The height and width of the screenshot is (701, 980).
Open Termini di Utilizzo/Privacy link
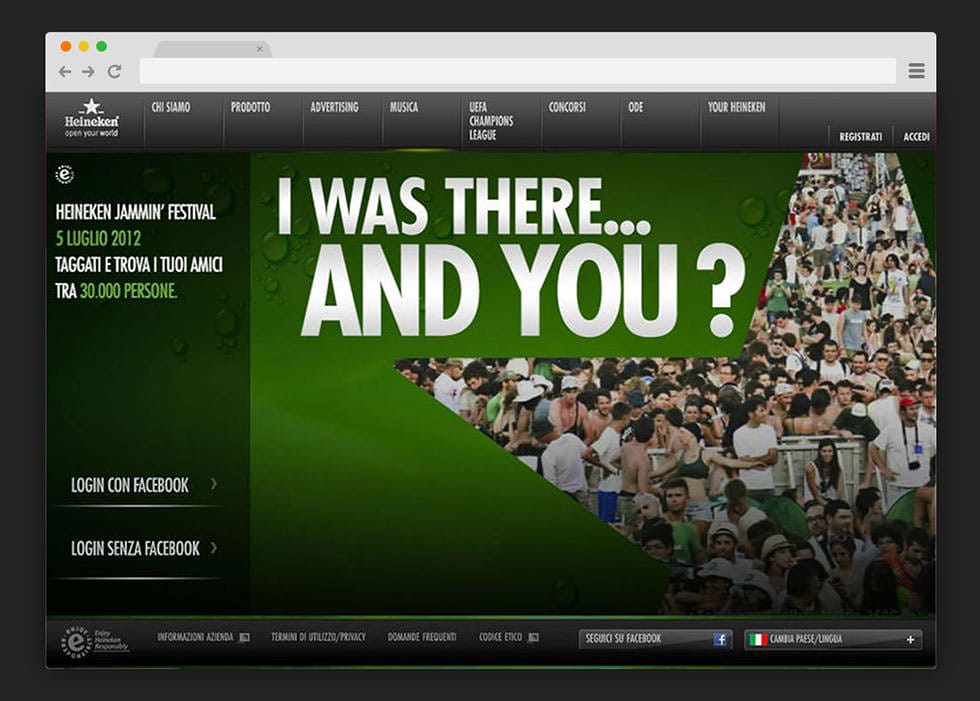[318, 637]
